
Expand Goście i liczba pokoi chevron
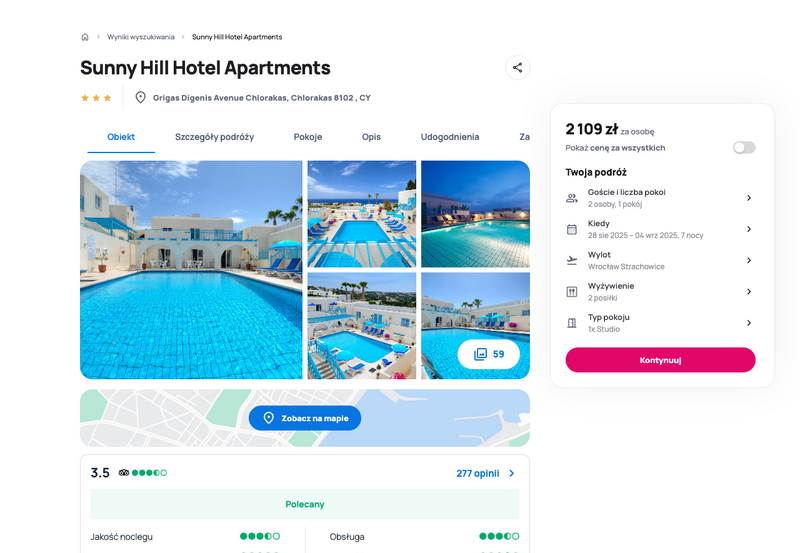(749, 198)
